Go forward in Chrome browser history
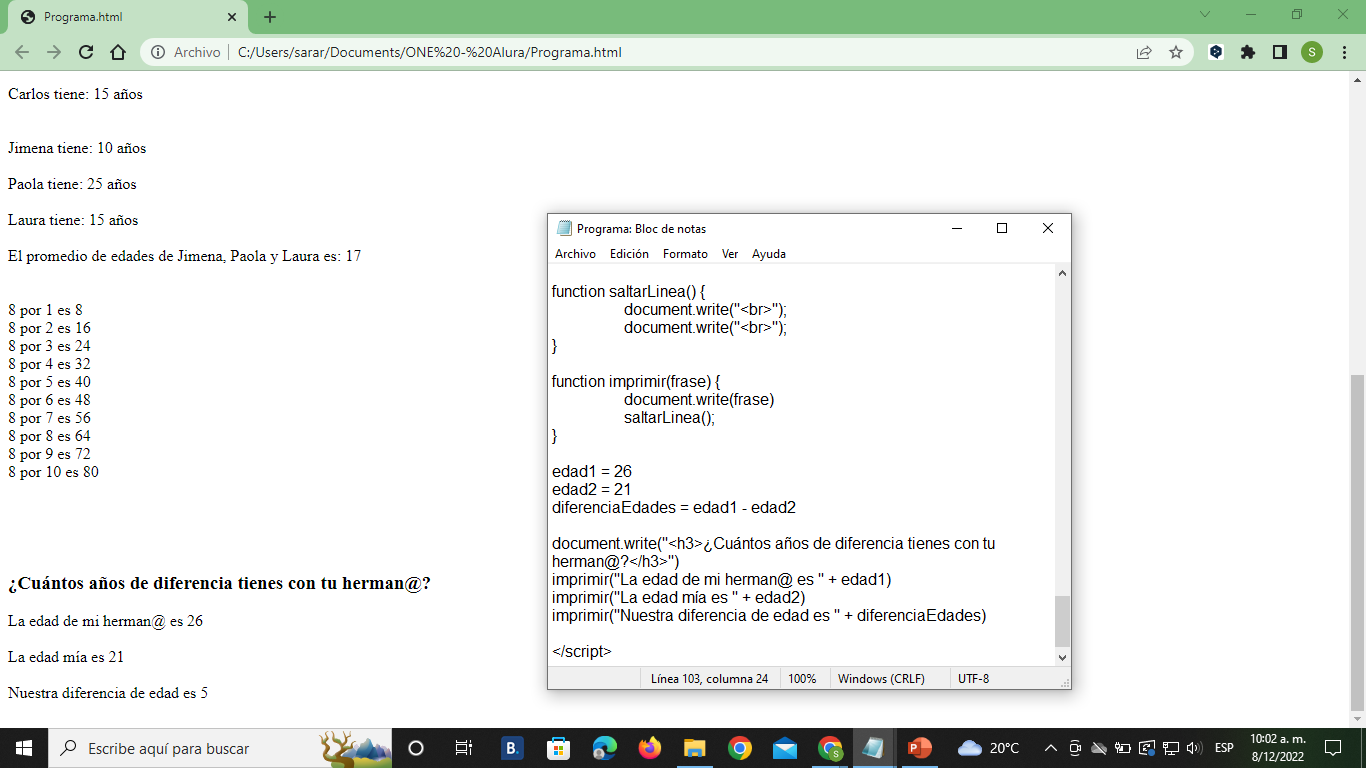Screen dimensions: 1366x768 pyautogui.click(x=54, y=52)
